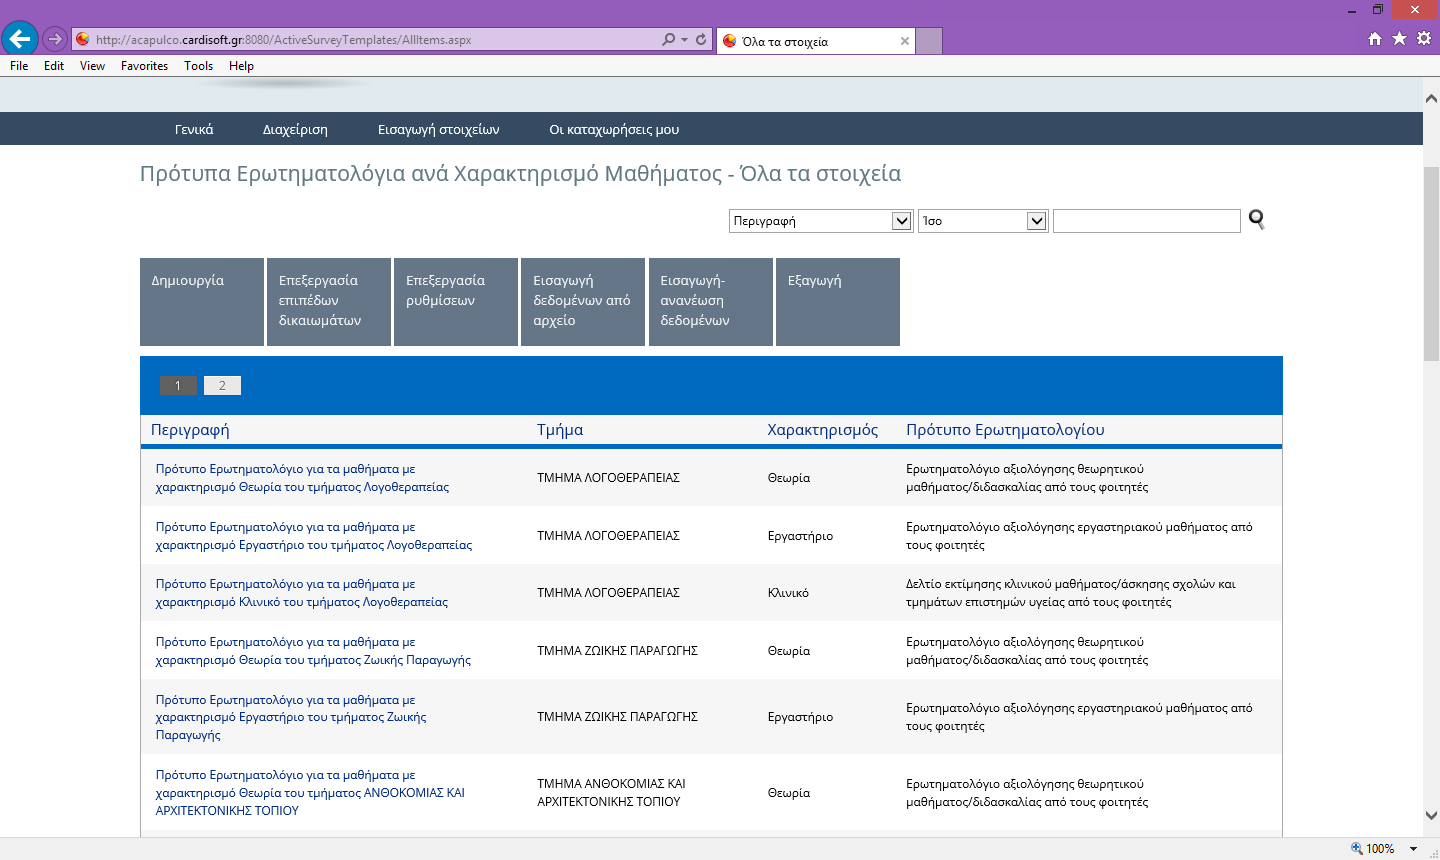The height and width of the screenshot is (860, 1440).
Task: Click 'Κλινικό' characterization cell
Action: coord(788,593)
